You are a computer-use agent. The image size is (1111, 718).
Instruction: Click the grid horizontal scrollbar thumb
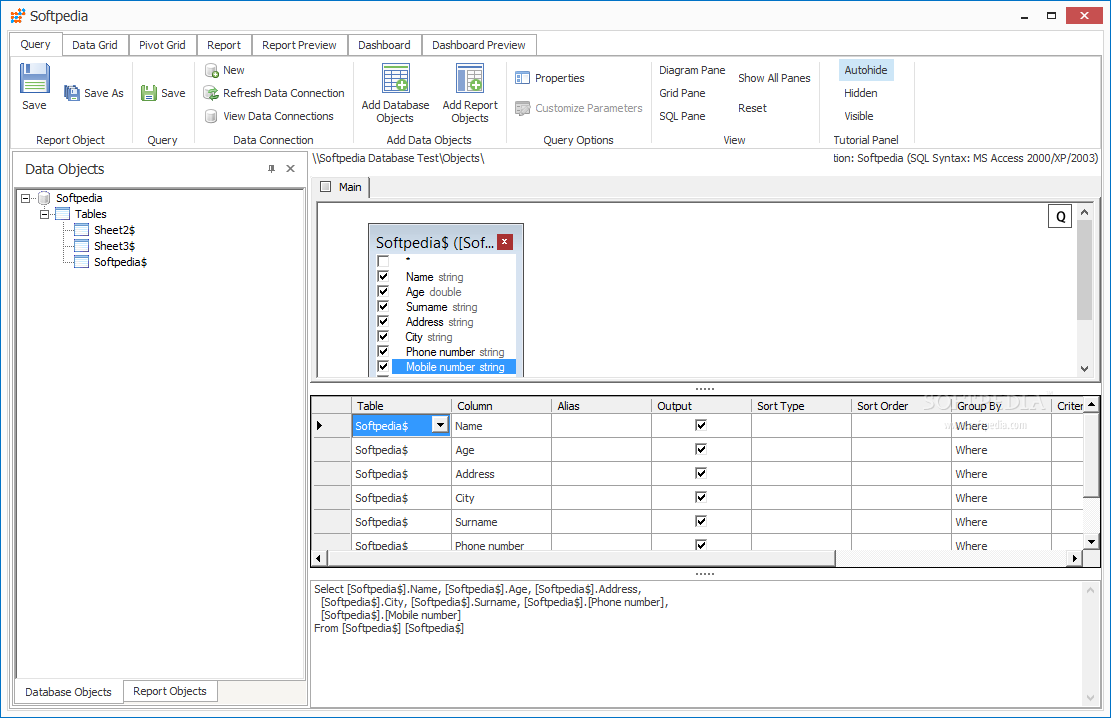coord(580,559)
